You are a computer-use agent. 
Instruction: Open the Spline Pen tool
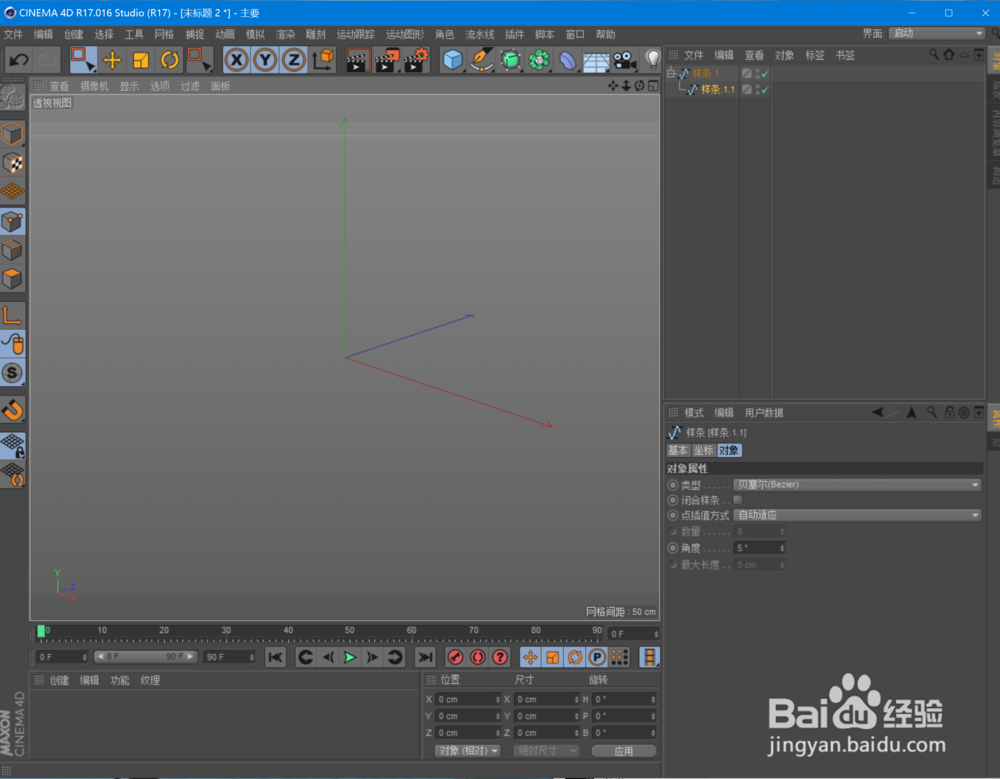(482, 61)
